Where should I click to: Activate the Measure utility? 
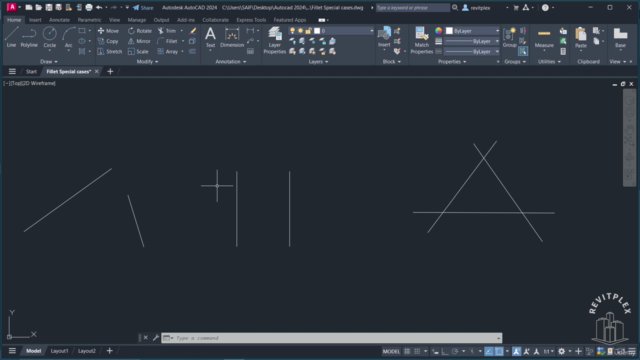544,38
